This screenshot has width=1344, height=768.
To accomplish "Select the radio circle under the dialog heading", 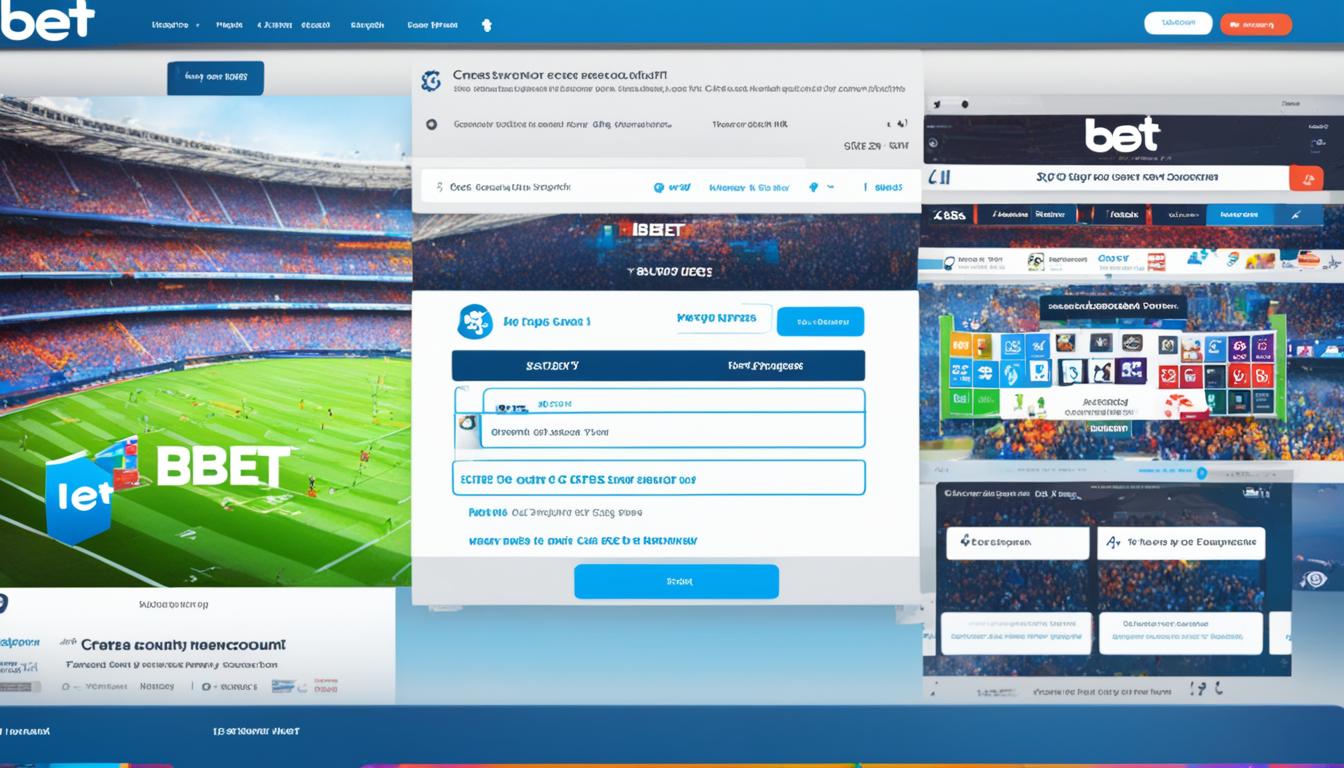I will coord(431,125).
